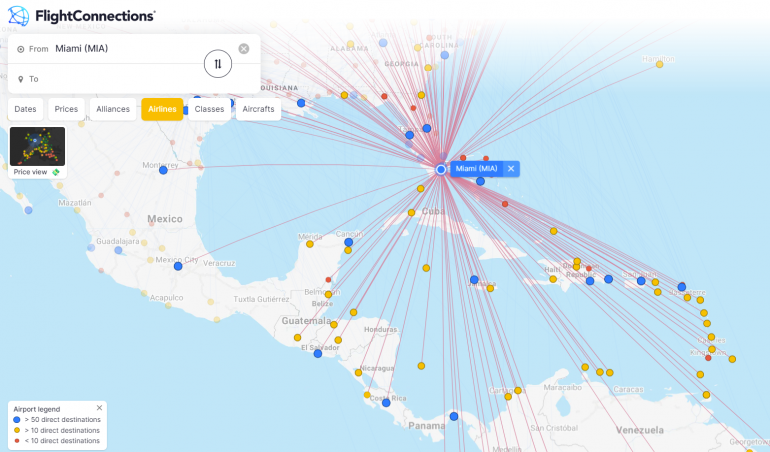Select the Monterrey airport dot
The height and width of the screenshot is (452, 770).
coord(163,170)
